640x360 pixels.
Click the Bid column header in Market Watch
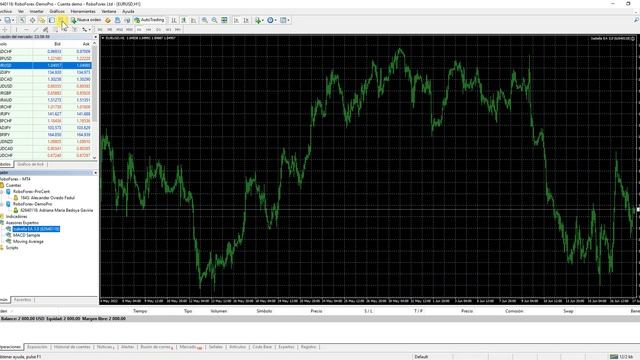pyautogui.click(x=58, y=44)
